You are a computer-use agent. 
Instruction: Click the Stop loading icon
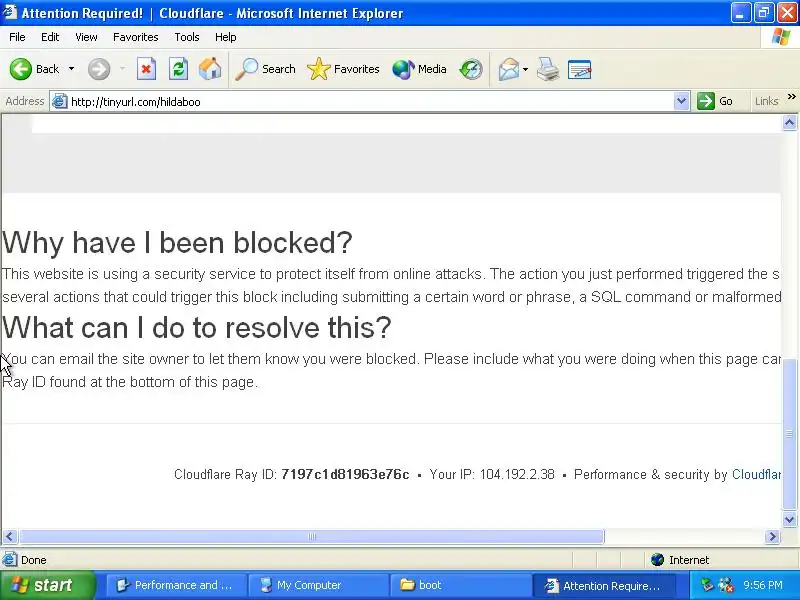(x=146, y=69)
